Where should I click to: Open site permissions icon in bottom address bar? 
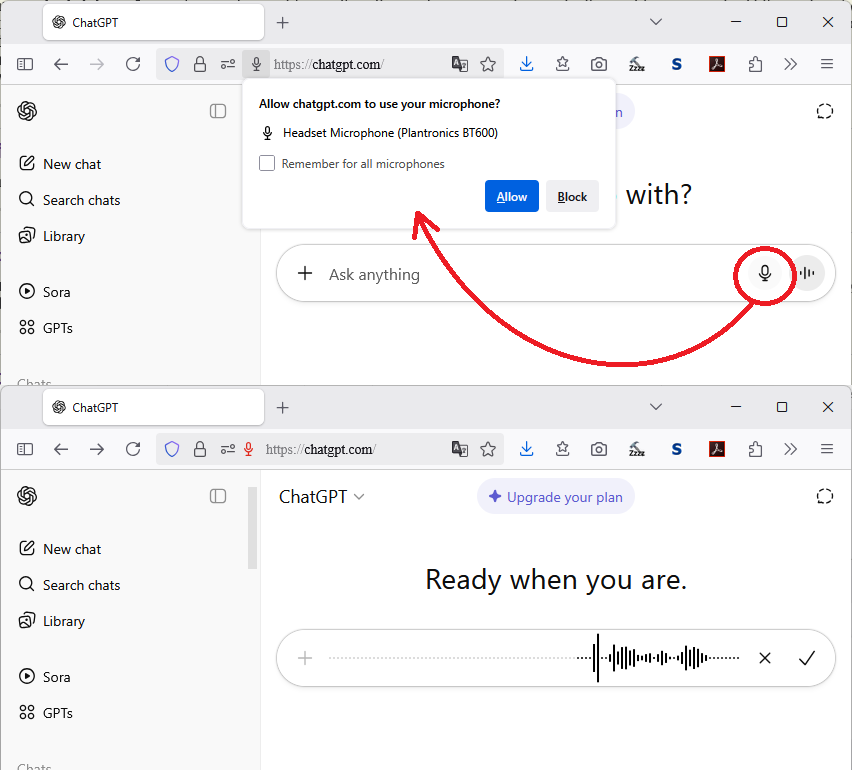coord(228,449)
